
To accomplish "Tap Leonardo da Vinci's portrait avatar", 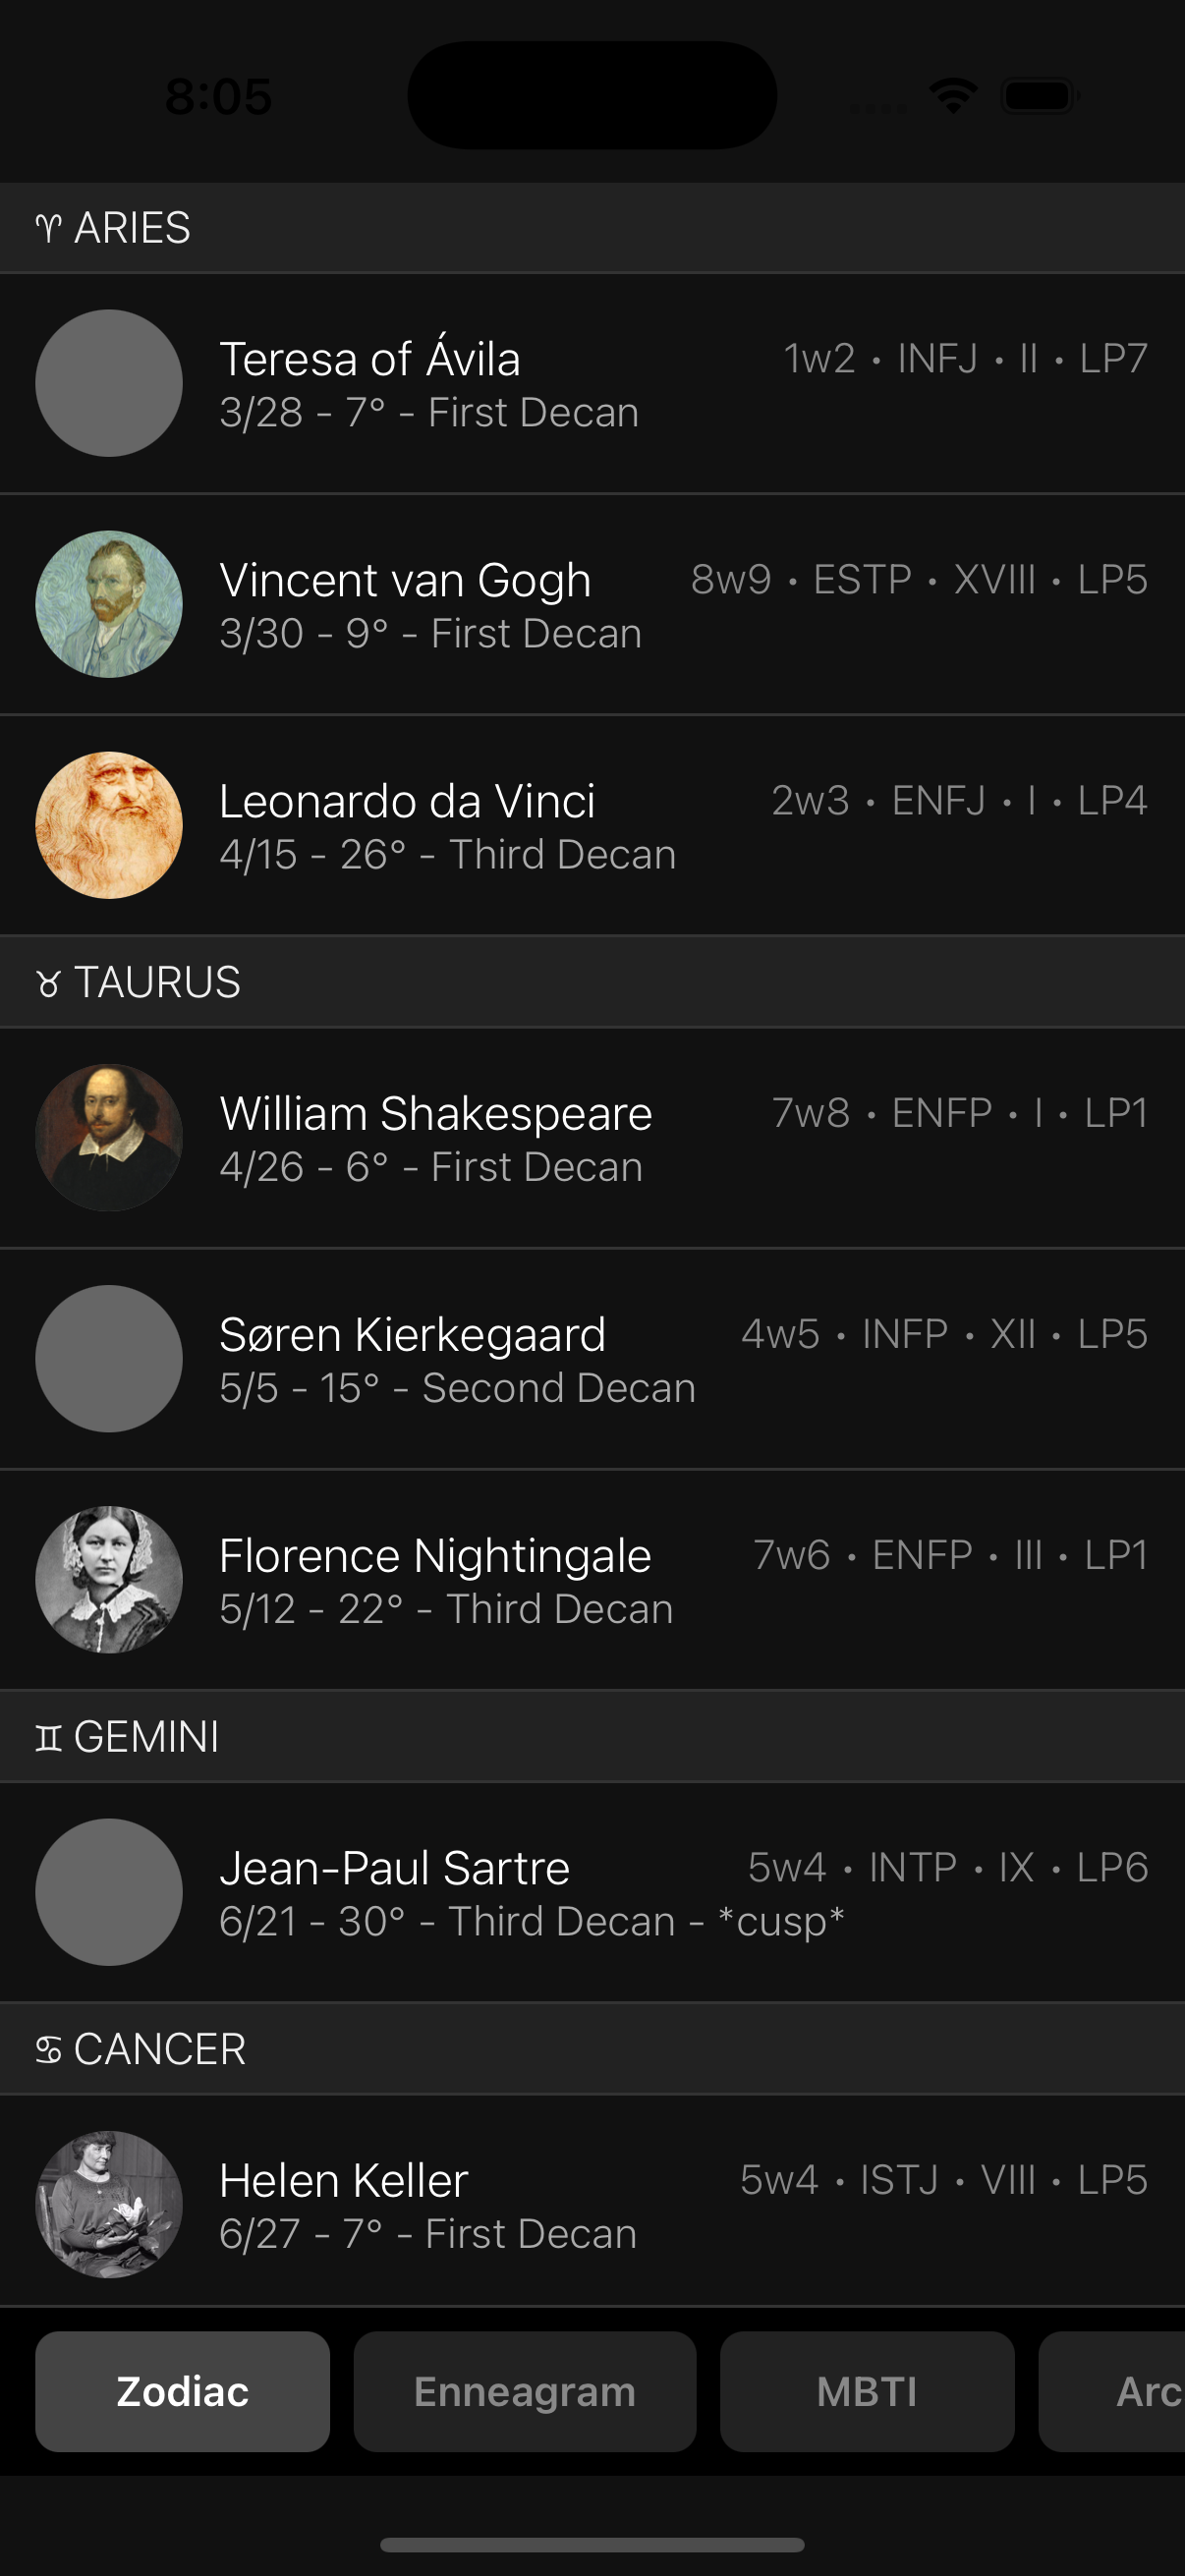I will (109, 825).
